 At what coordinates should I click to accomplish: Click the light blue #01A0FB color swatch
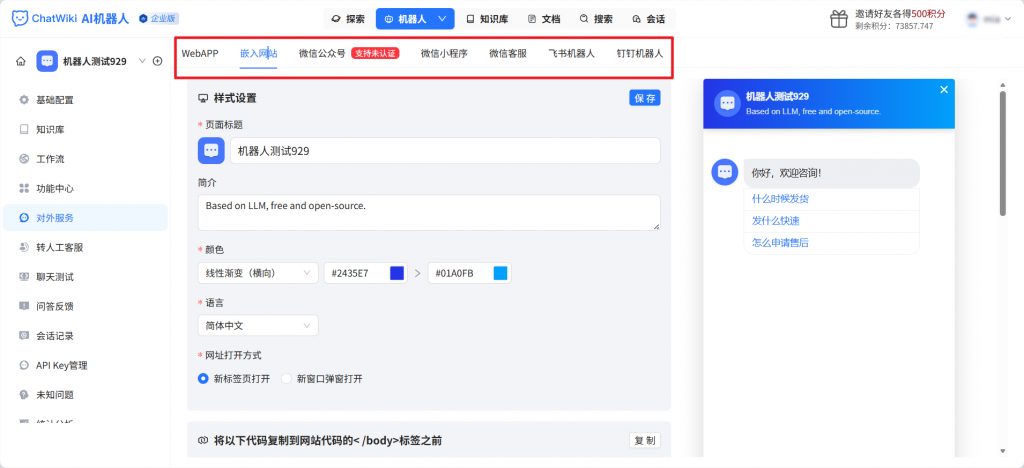(x=500, y=273)
